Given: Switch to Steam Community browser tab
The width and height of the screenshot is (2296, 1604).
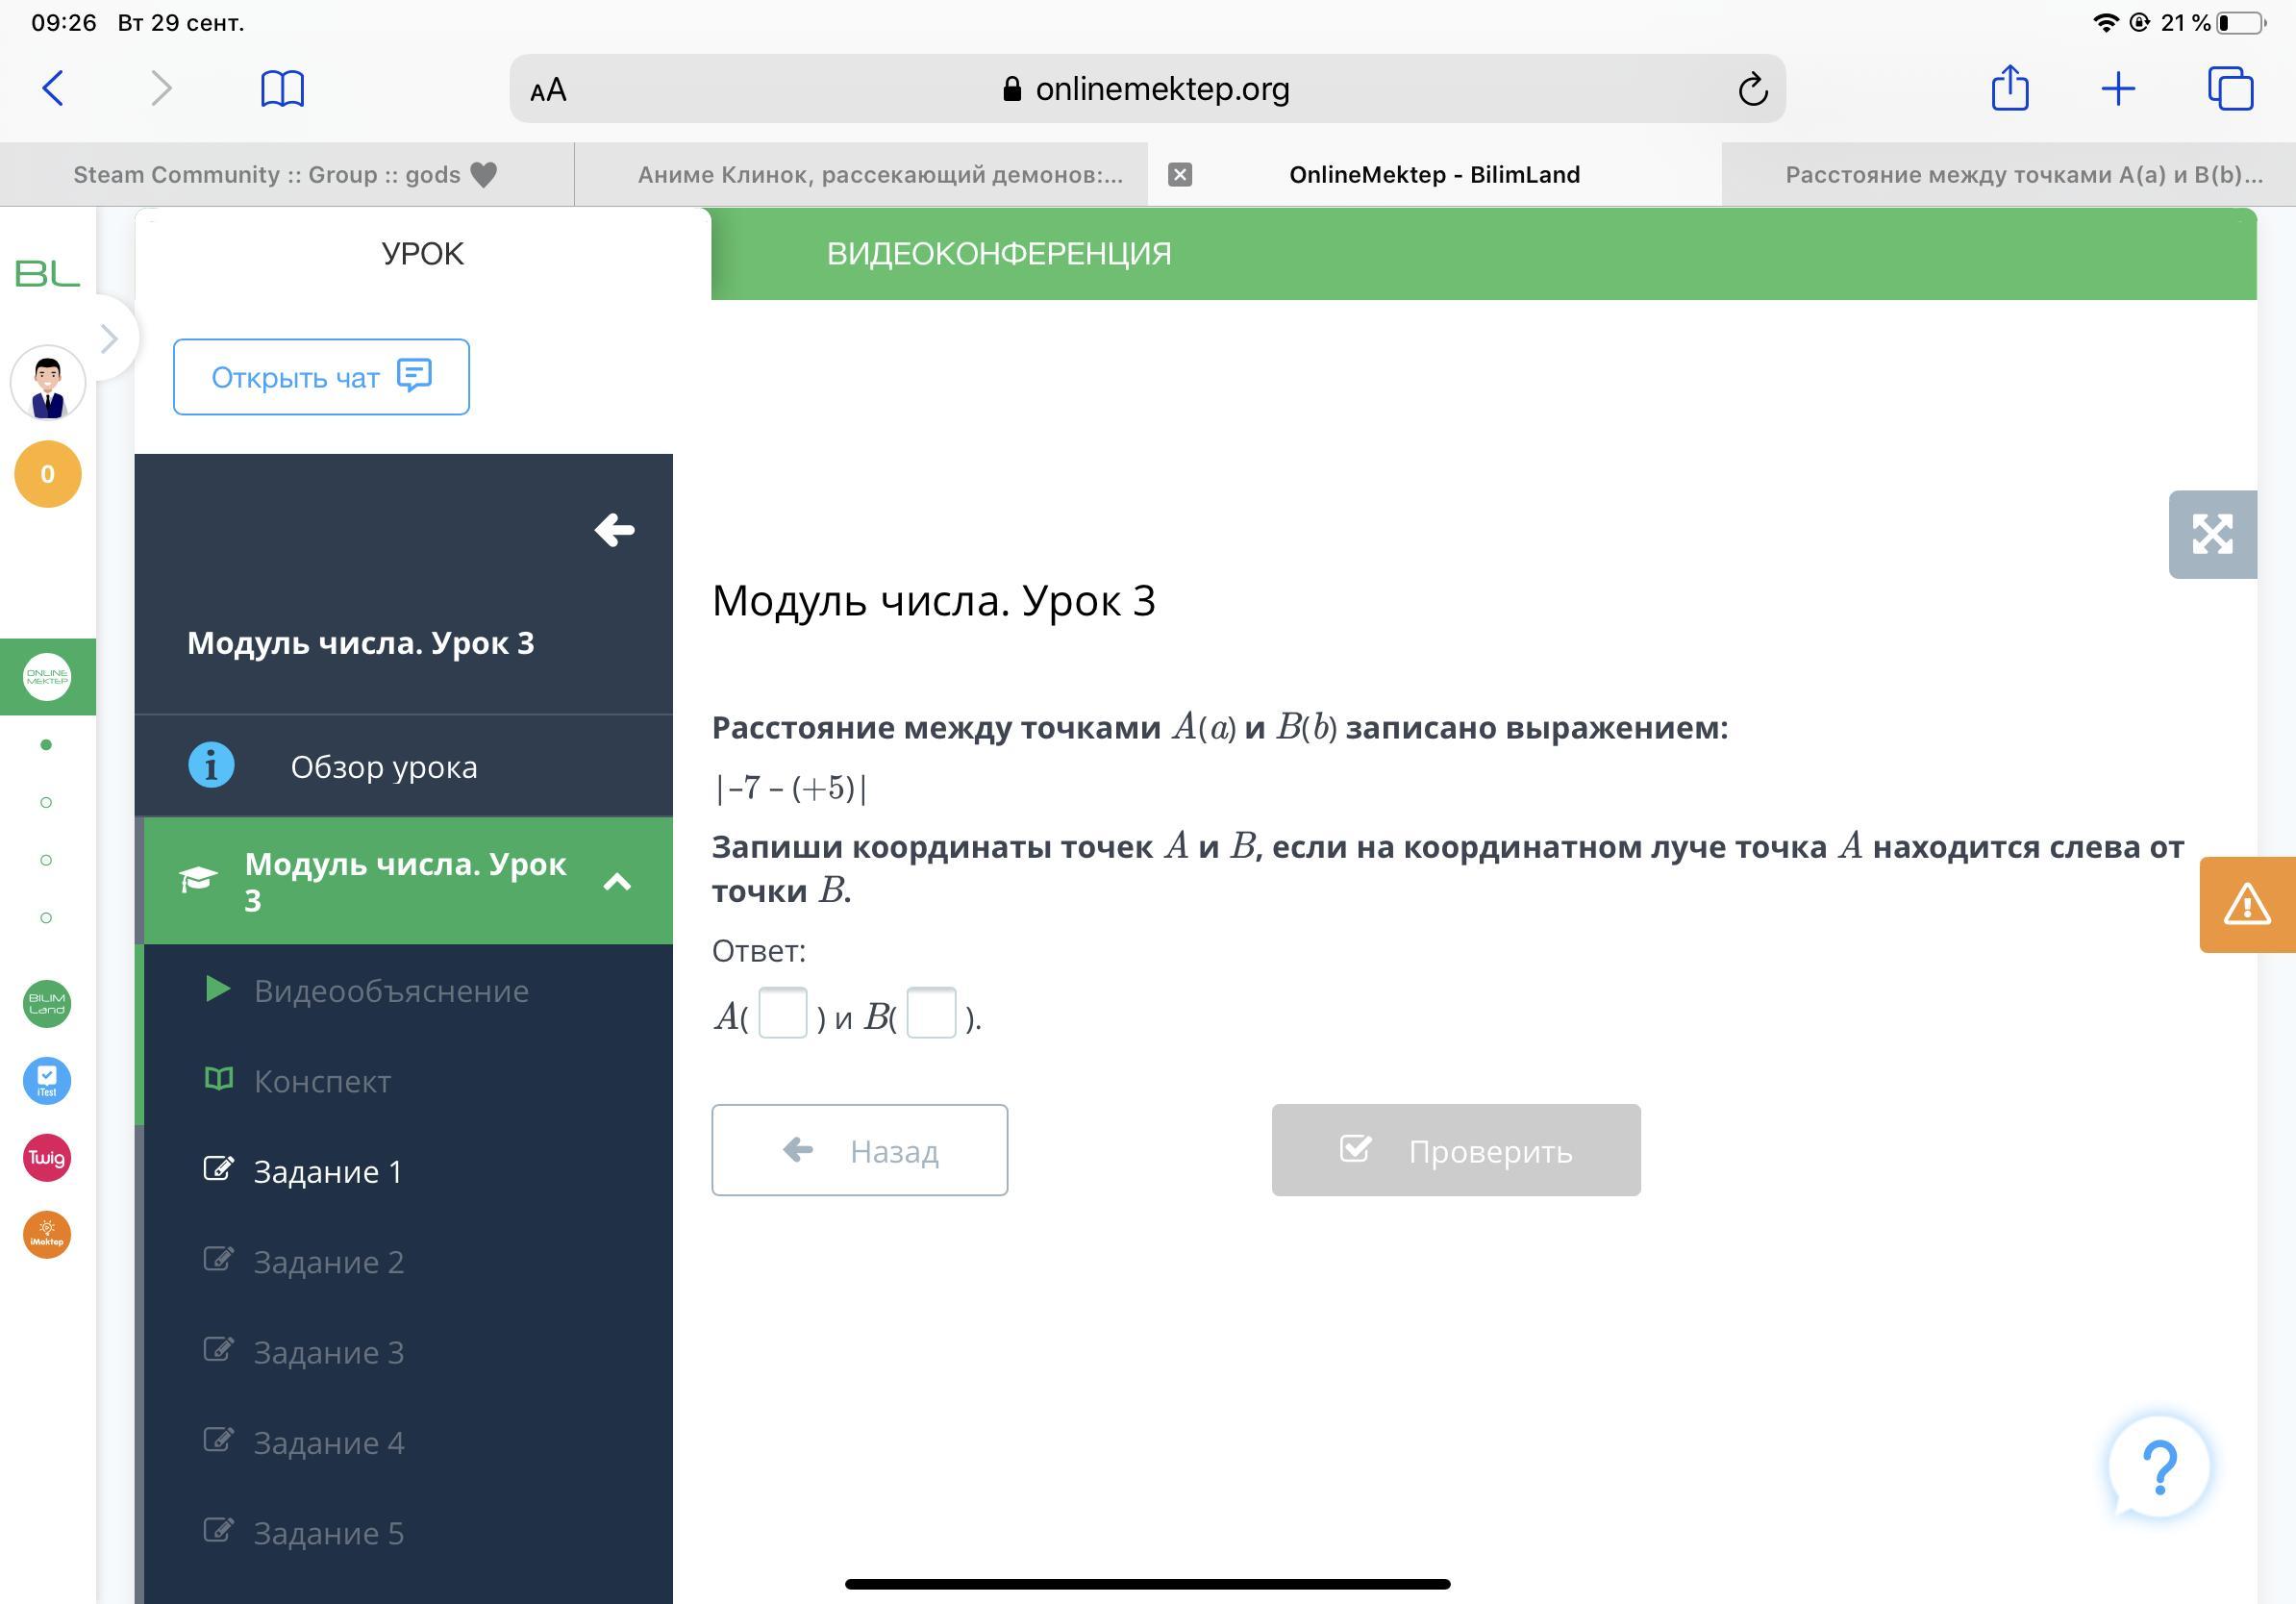Looking at the screenshot, I should [285, 175].
